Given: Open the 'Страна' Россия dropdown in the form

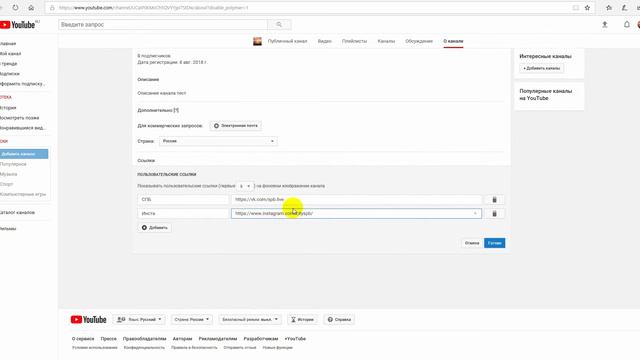Looking at the screenshot, I should point(218,141).
